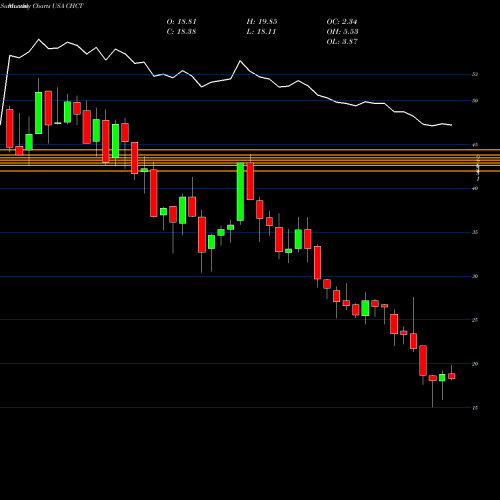This screenshot has height=500, width=500.
Task: Click the 30 price axis label
Action: (475, 276)
